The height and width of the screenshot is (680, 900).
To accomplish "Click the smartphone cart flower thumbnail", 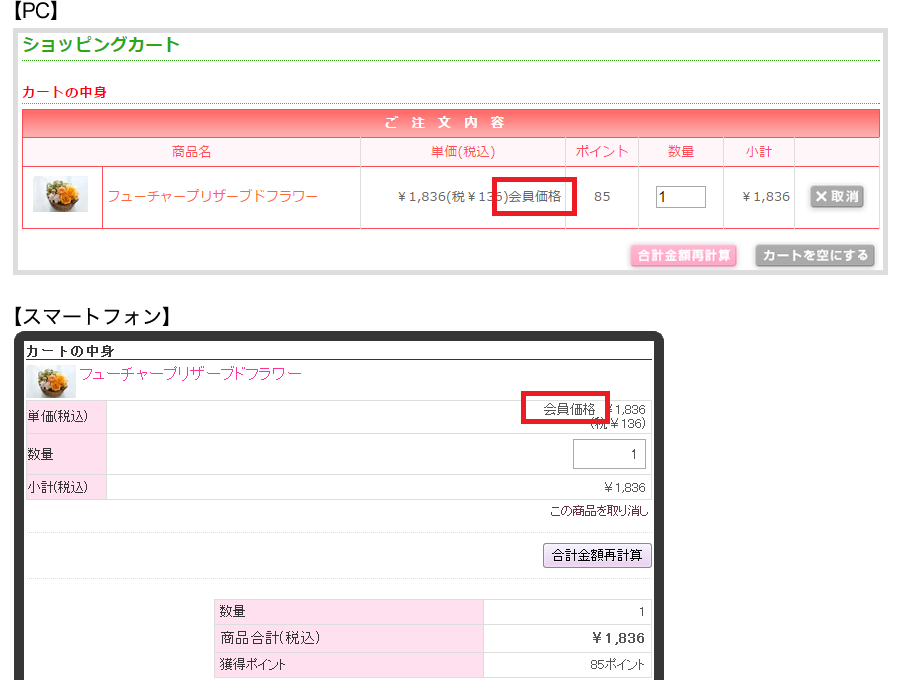I will [51, 381].
